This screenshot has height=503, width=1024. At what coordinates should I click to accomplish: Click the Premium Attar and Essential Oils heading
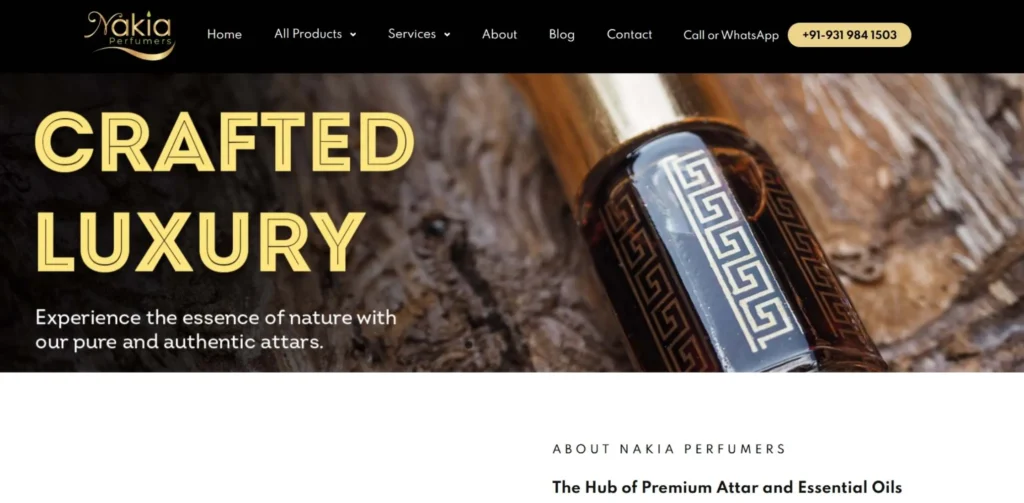[x=727, y=487]
